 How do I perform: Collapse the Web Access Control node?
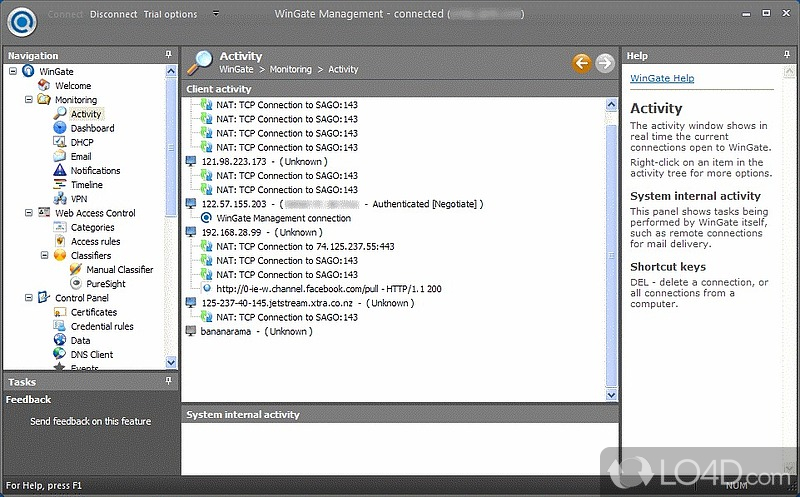pyautogui.click(x=28, y=213)
